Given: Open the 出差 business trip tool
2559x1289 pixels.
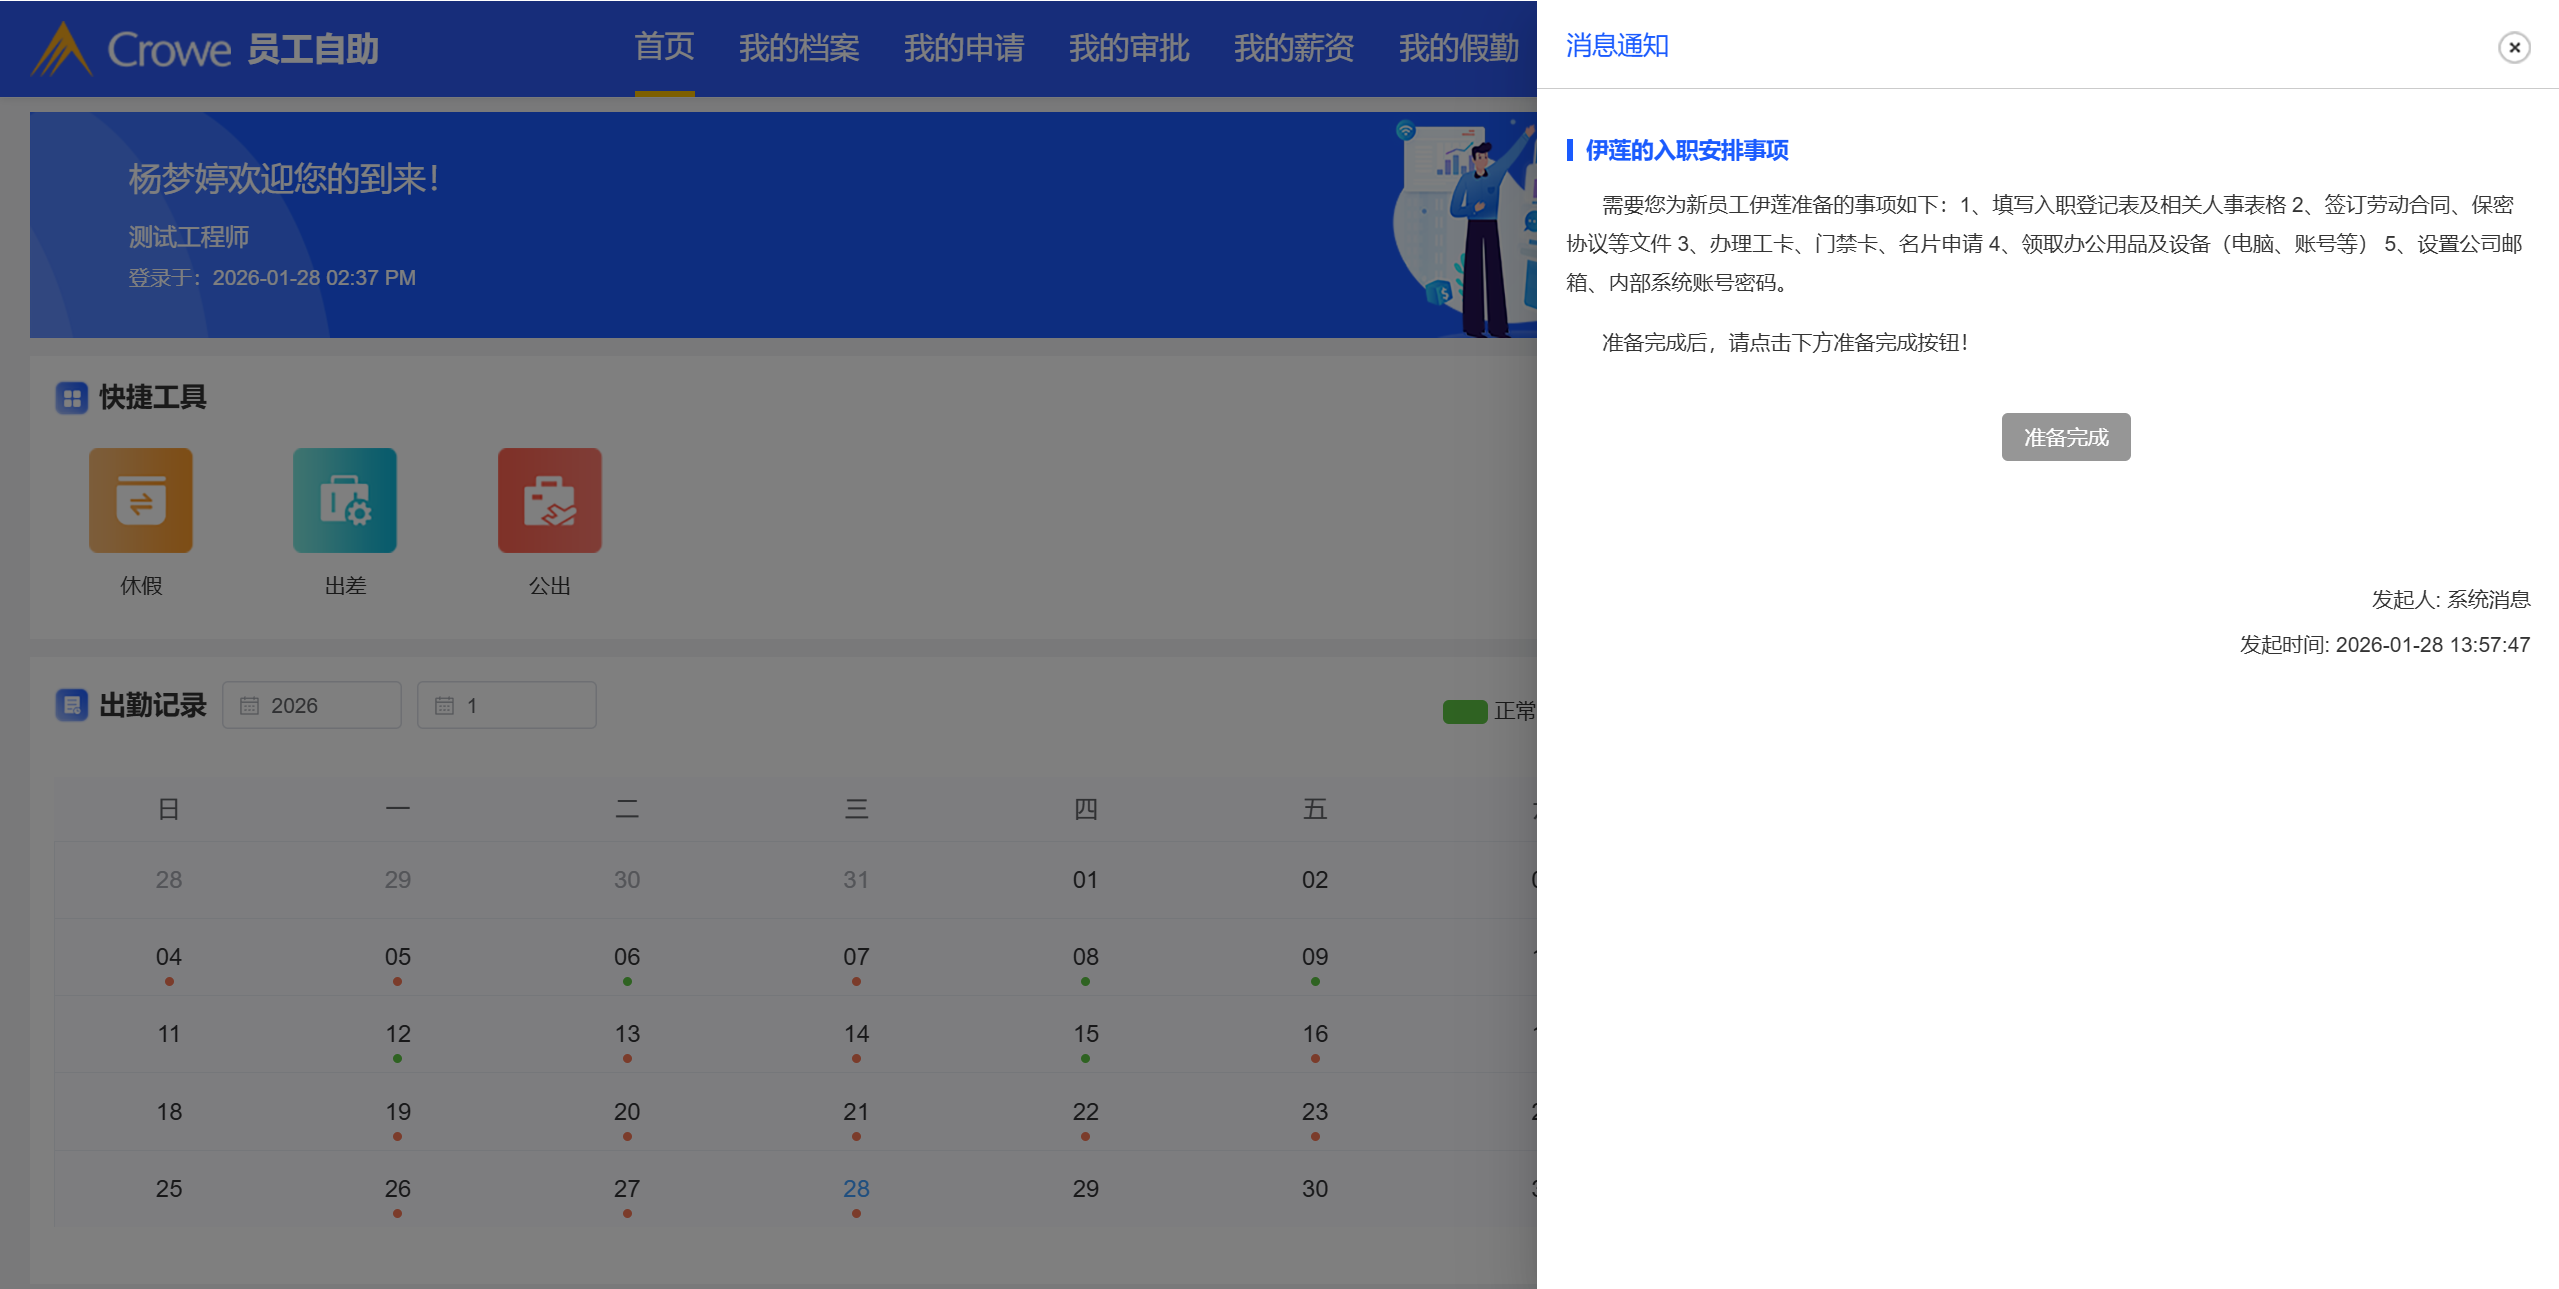Looking at the screenshot, I should click(344, 500).
